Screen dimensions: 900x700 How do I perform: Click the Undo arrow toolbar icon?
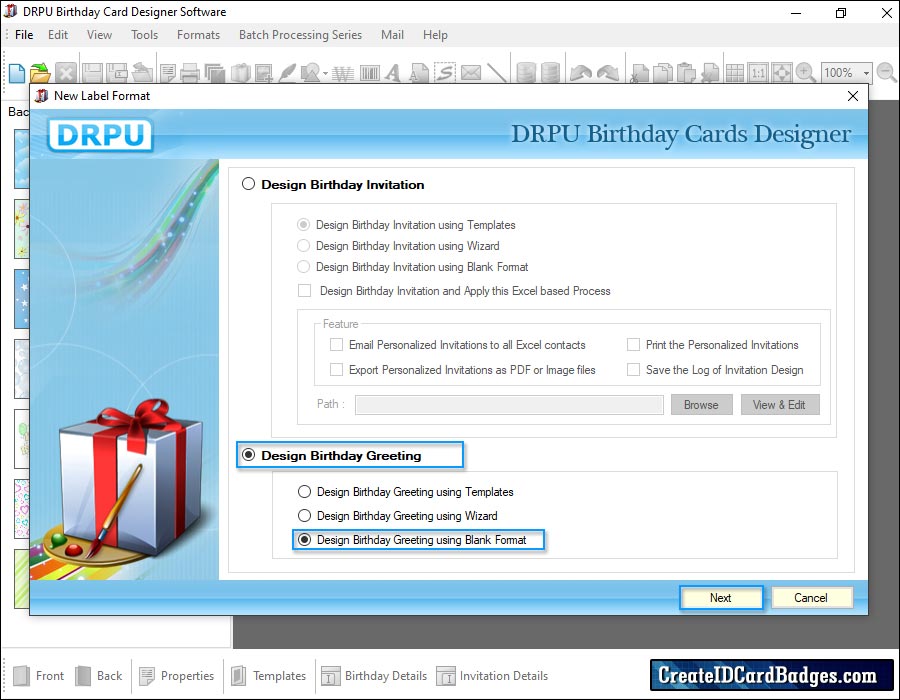581,73
